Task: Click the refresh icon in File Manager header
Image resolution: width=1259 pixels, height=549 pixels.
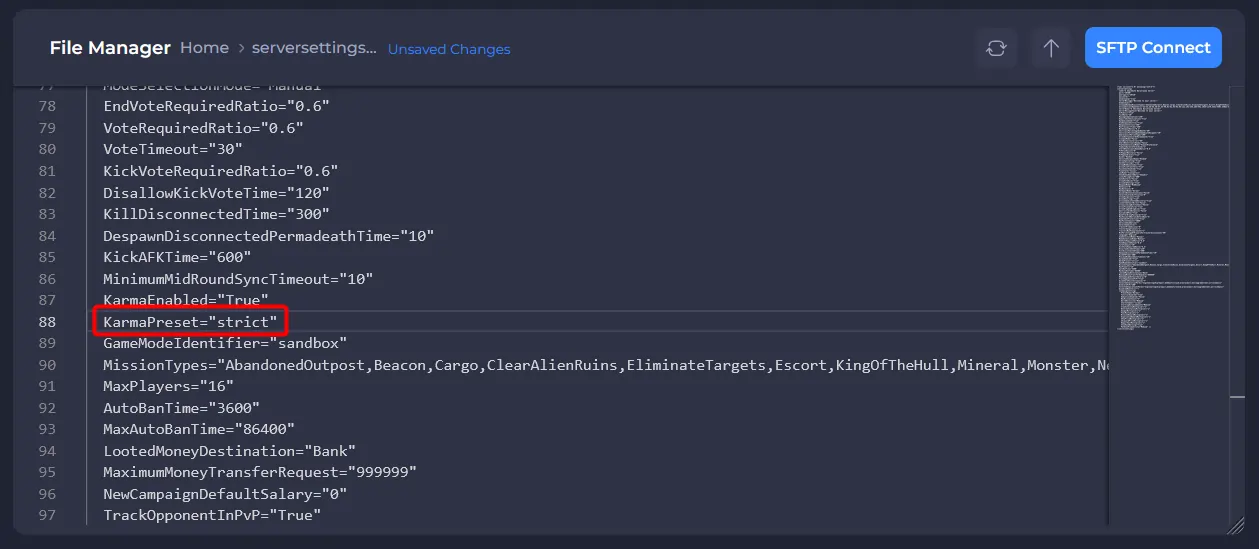Action: click(995, 48)
